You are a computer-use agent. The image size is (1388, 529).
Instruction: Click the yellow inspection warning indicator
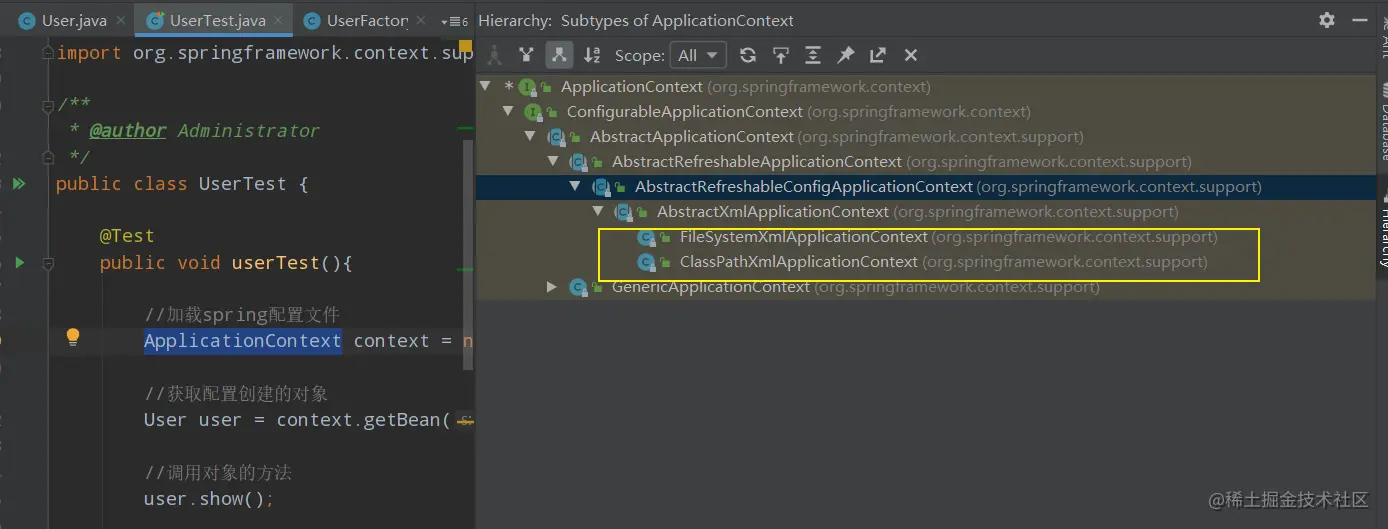pyautogui.click(x=465, y=45)
